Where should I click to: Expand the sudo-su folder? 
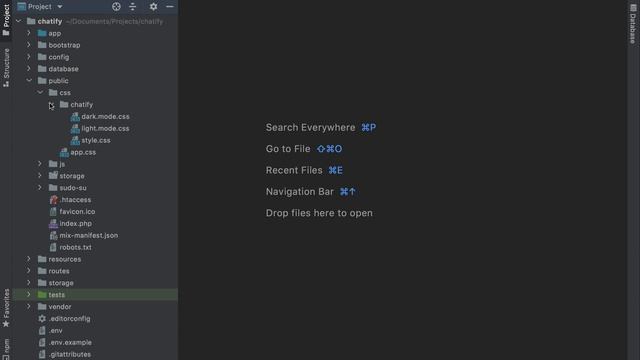pyautogui.click(x=40, y=187)
